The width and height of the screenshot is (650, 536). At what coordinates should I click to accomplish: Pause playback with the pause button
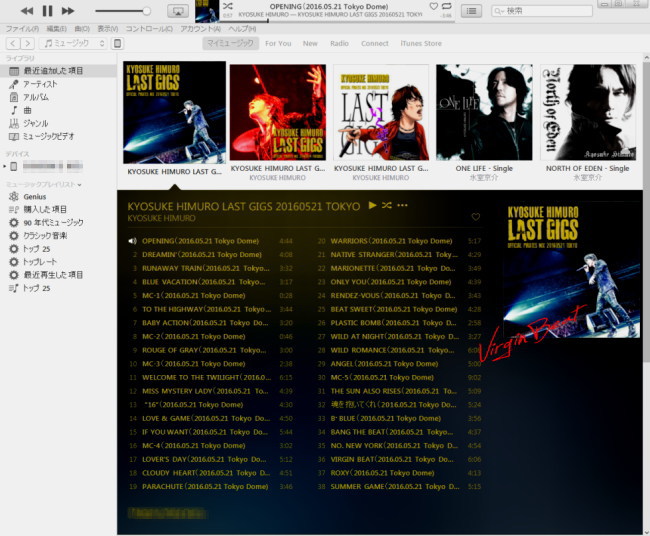pos(48,11)
